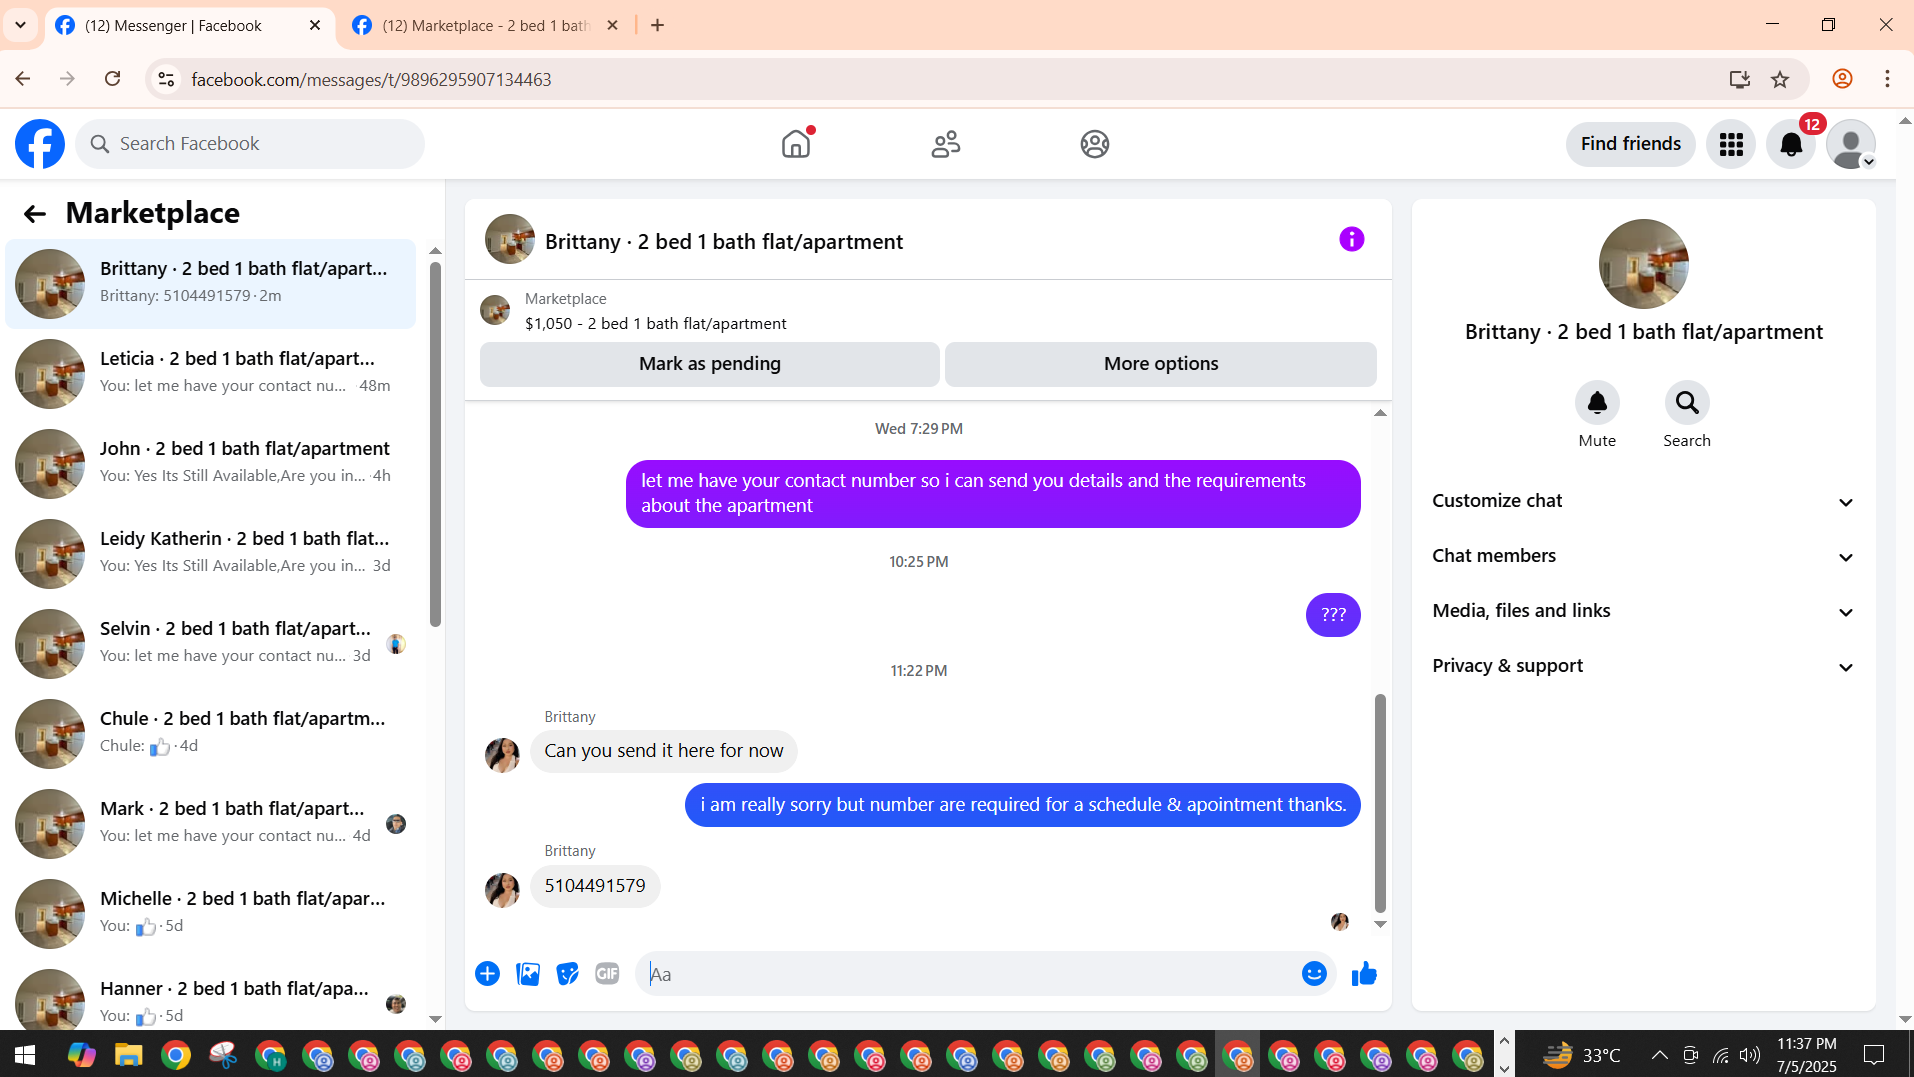Open Michelle conversation
1914x1077 pixels.
tap(210, 913)
